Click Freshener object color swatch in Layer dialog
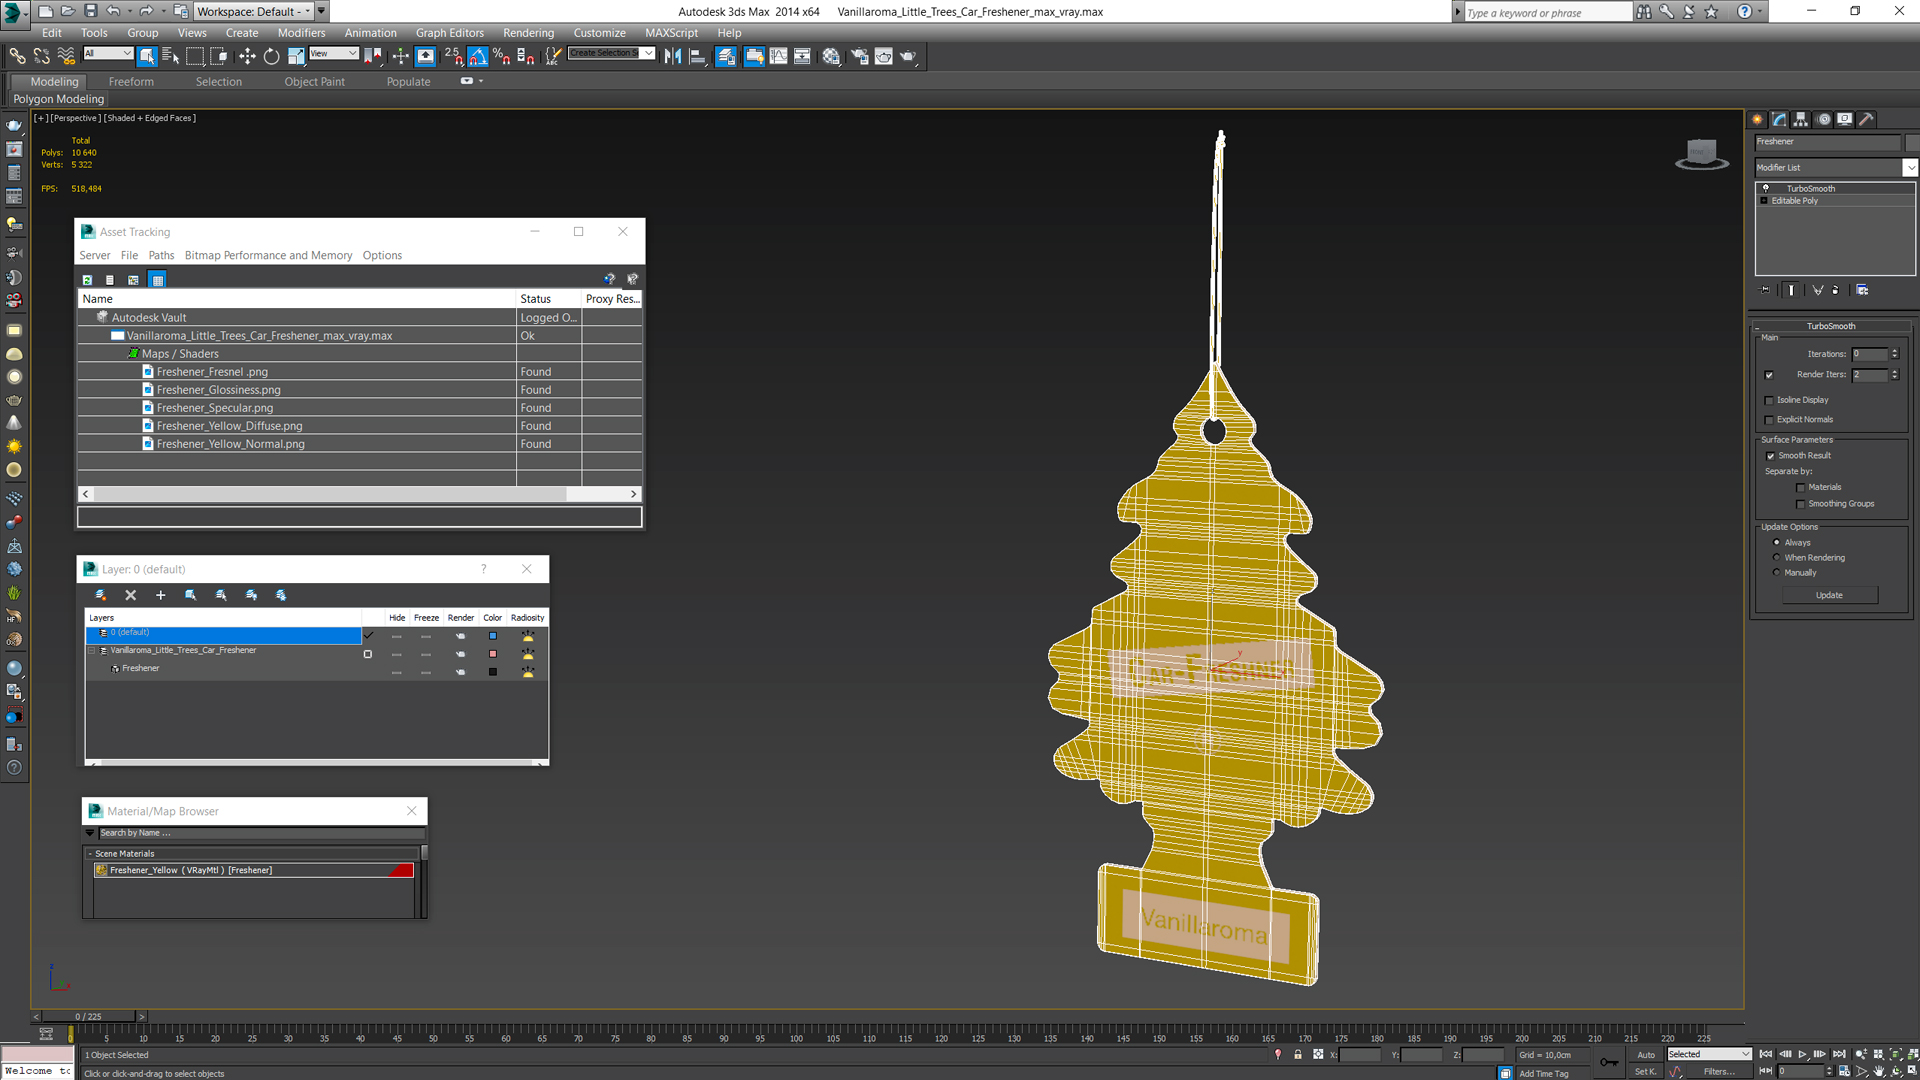1920x1080 pixels. (x=492, y=672)
